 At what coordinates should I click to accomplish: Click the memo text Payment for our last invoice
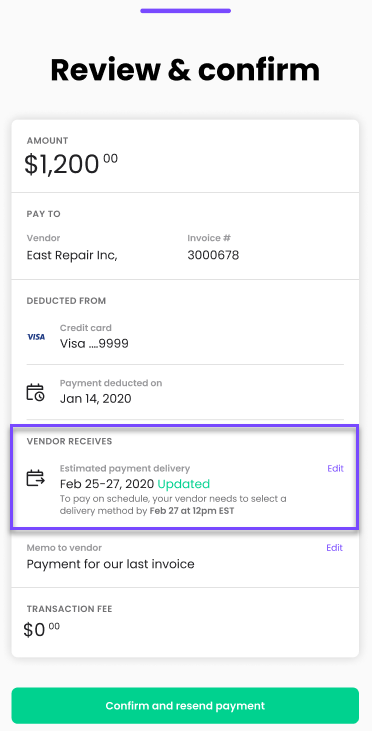[110, 564]
